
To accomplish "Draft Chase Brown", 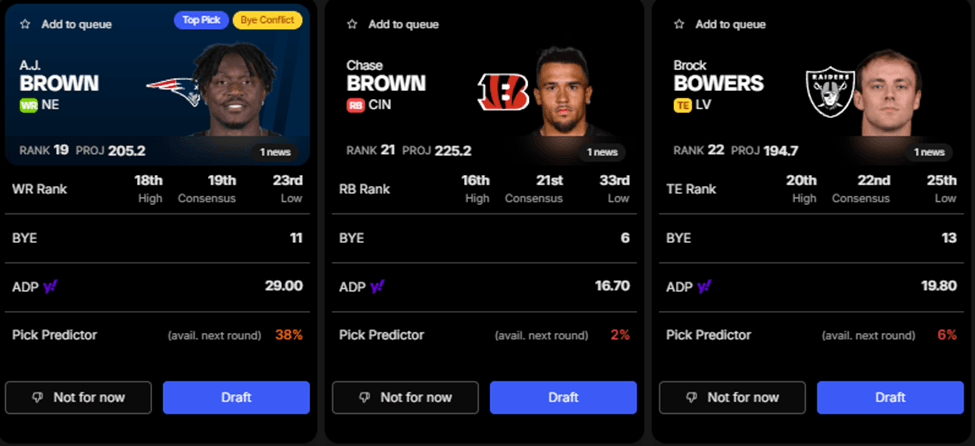I will click(563, 397).
